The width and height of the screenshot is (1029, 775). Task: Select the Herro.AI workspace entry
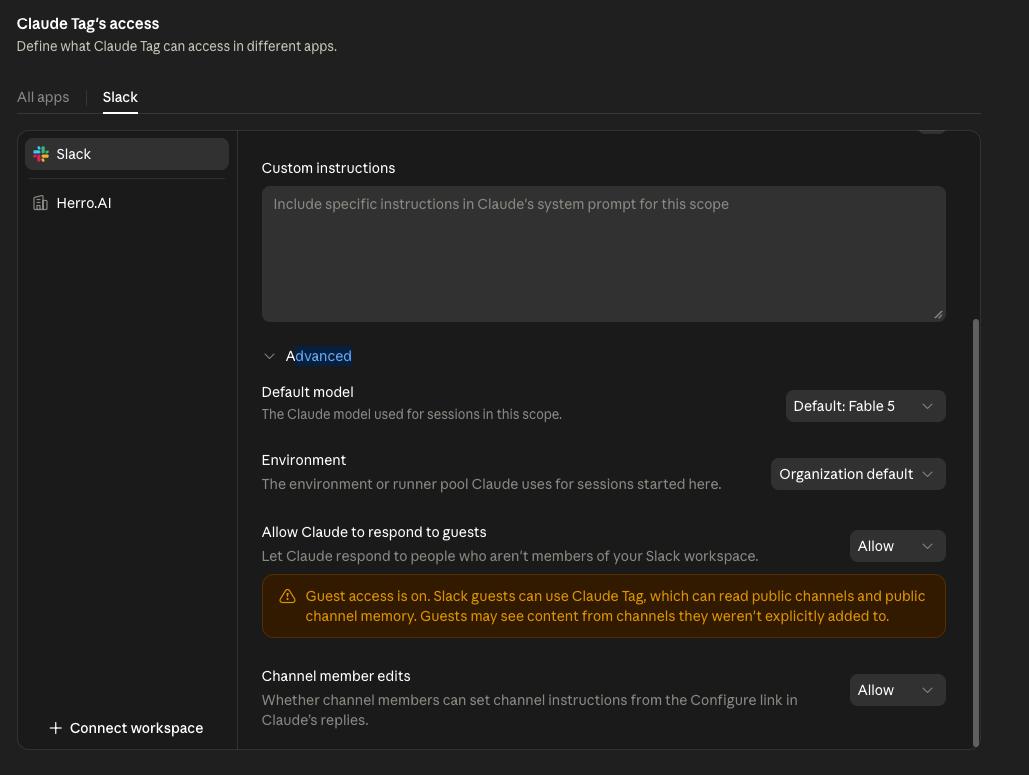click(x=127, y=203)
